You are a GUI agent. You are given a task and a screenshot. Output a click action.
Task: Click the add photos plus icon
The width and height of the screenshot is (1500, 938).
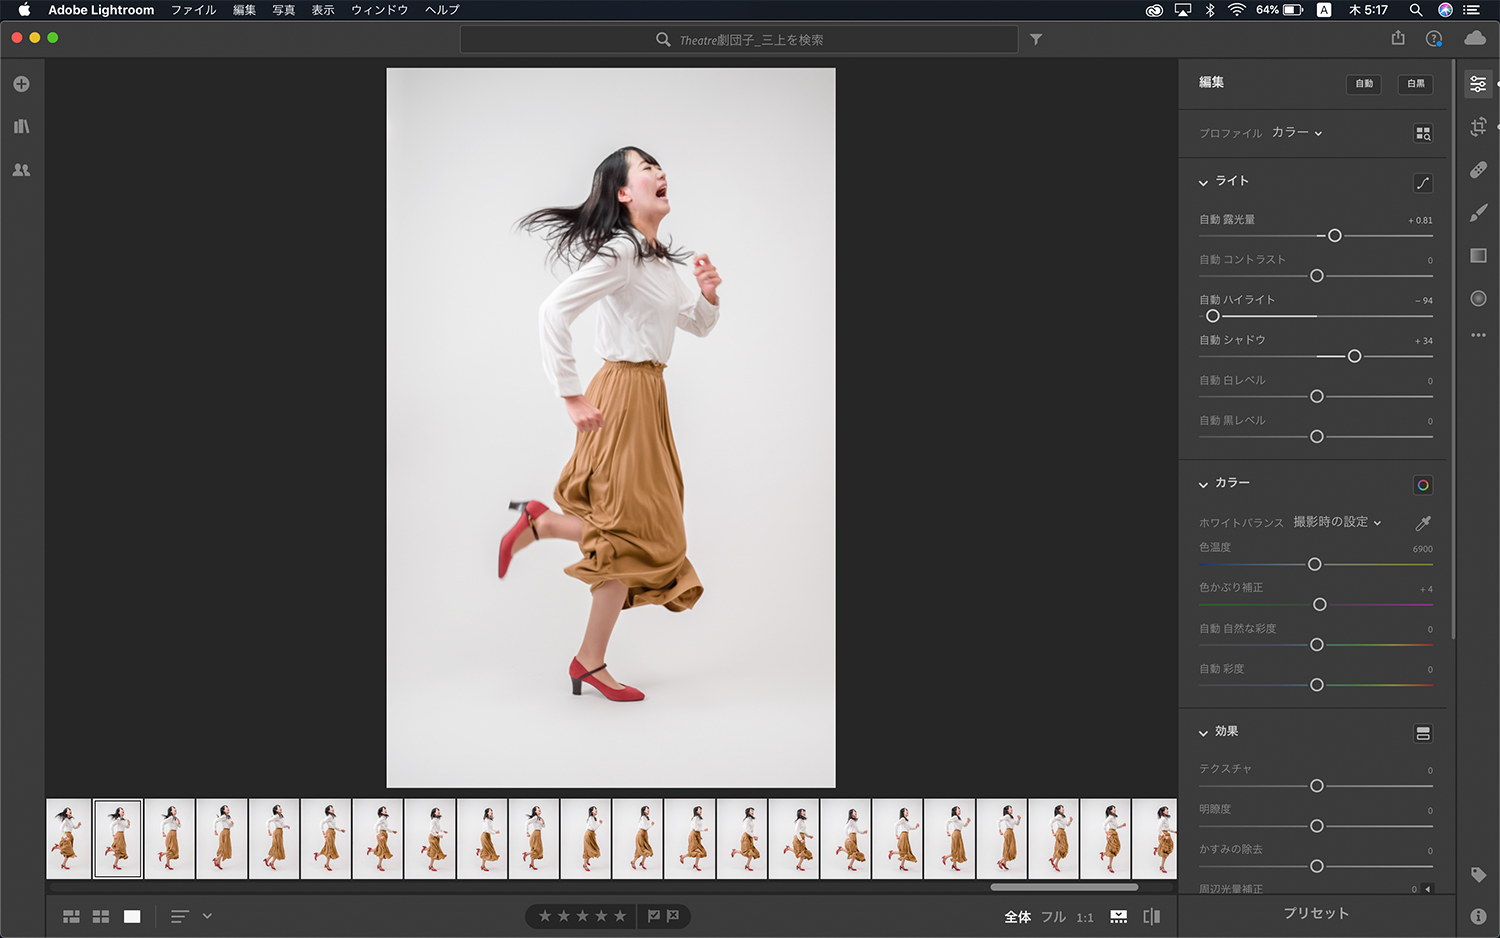(21, 84)
